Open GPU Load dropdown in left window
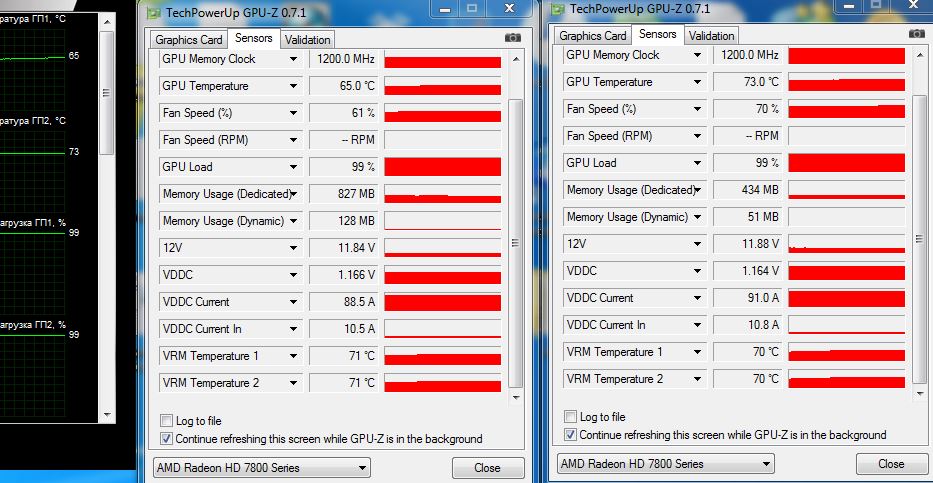This screenshot has width=933, height=483. tap(293, 167)
